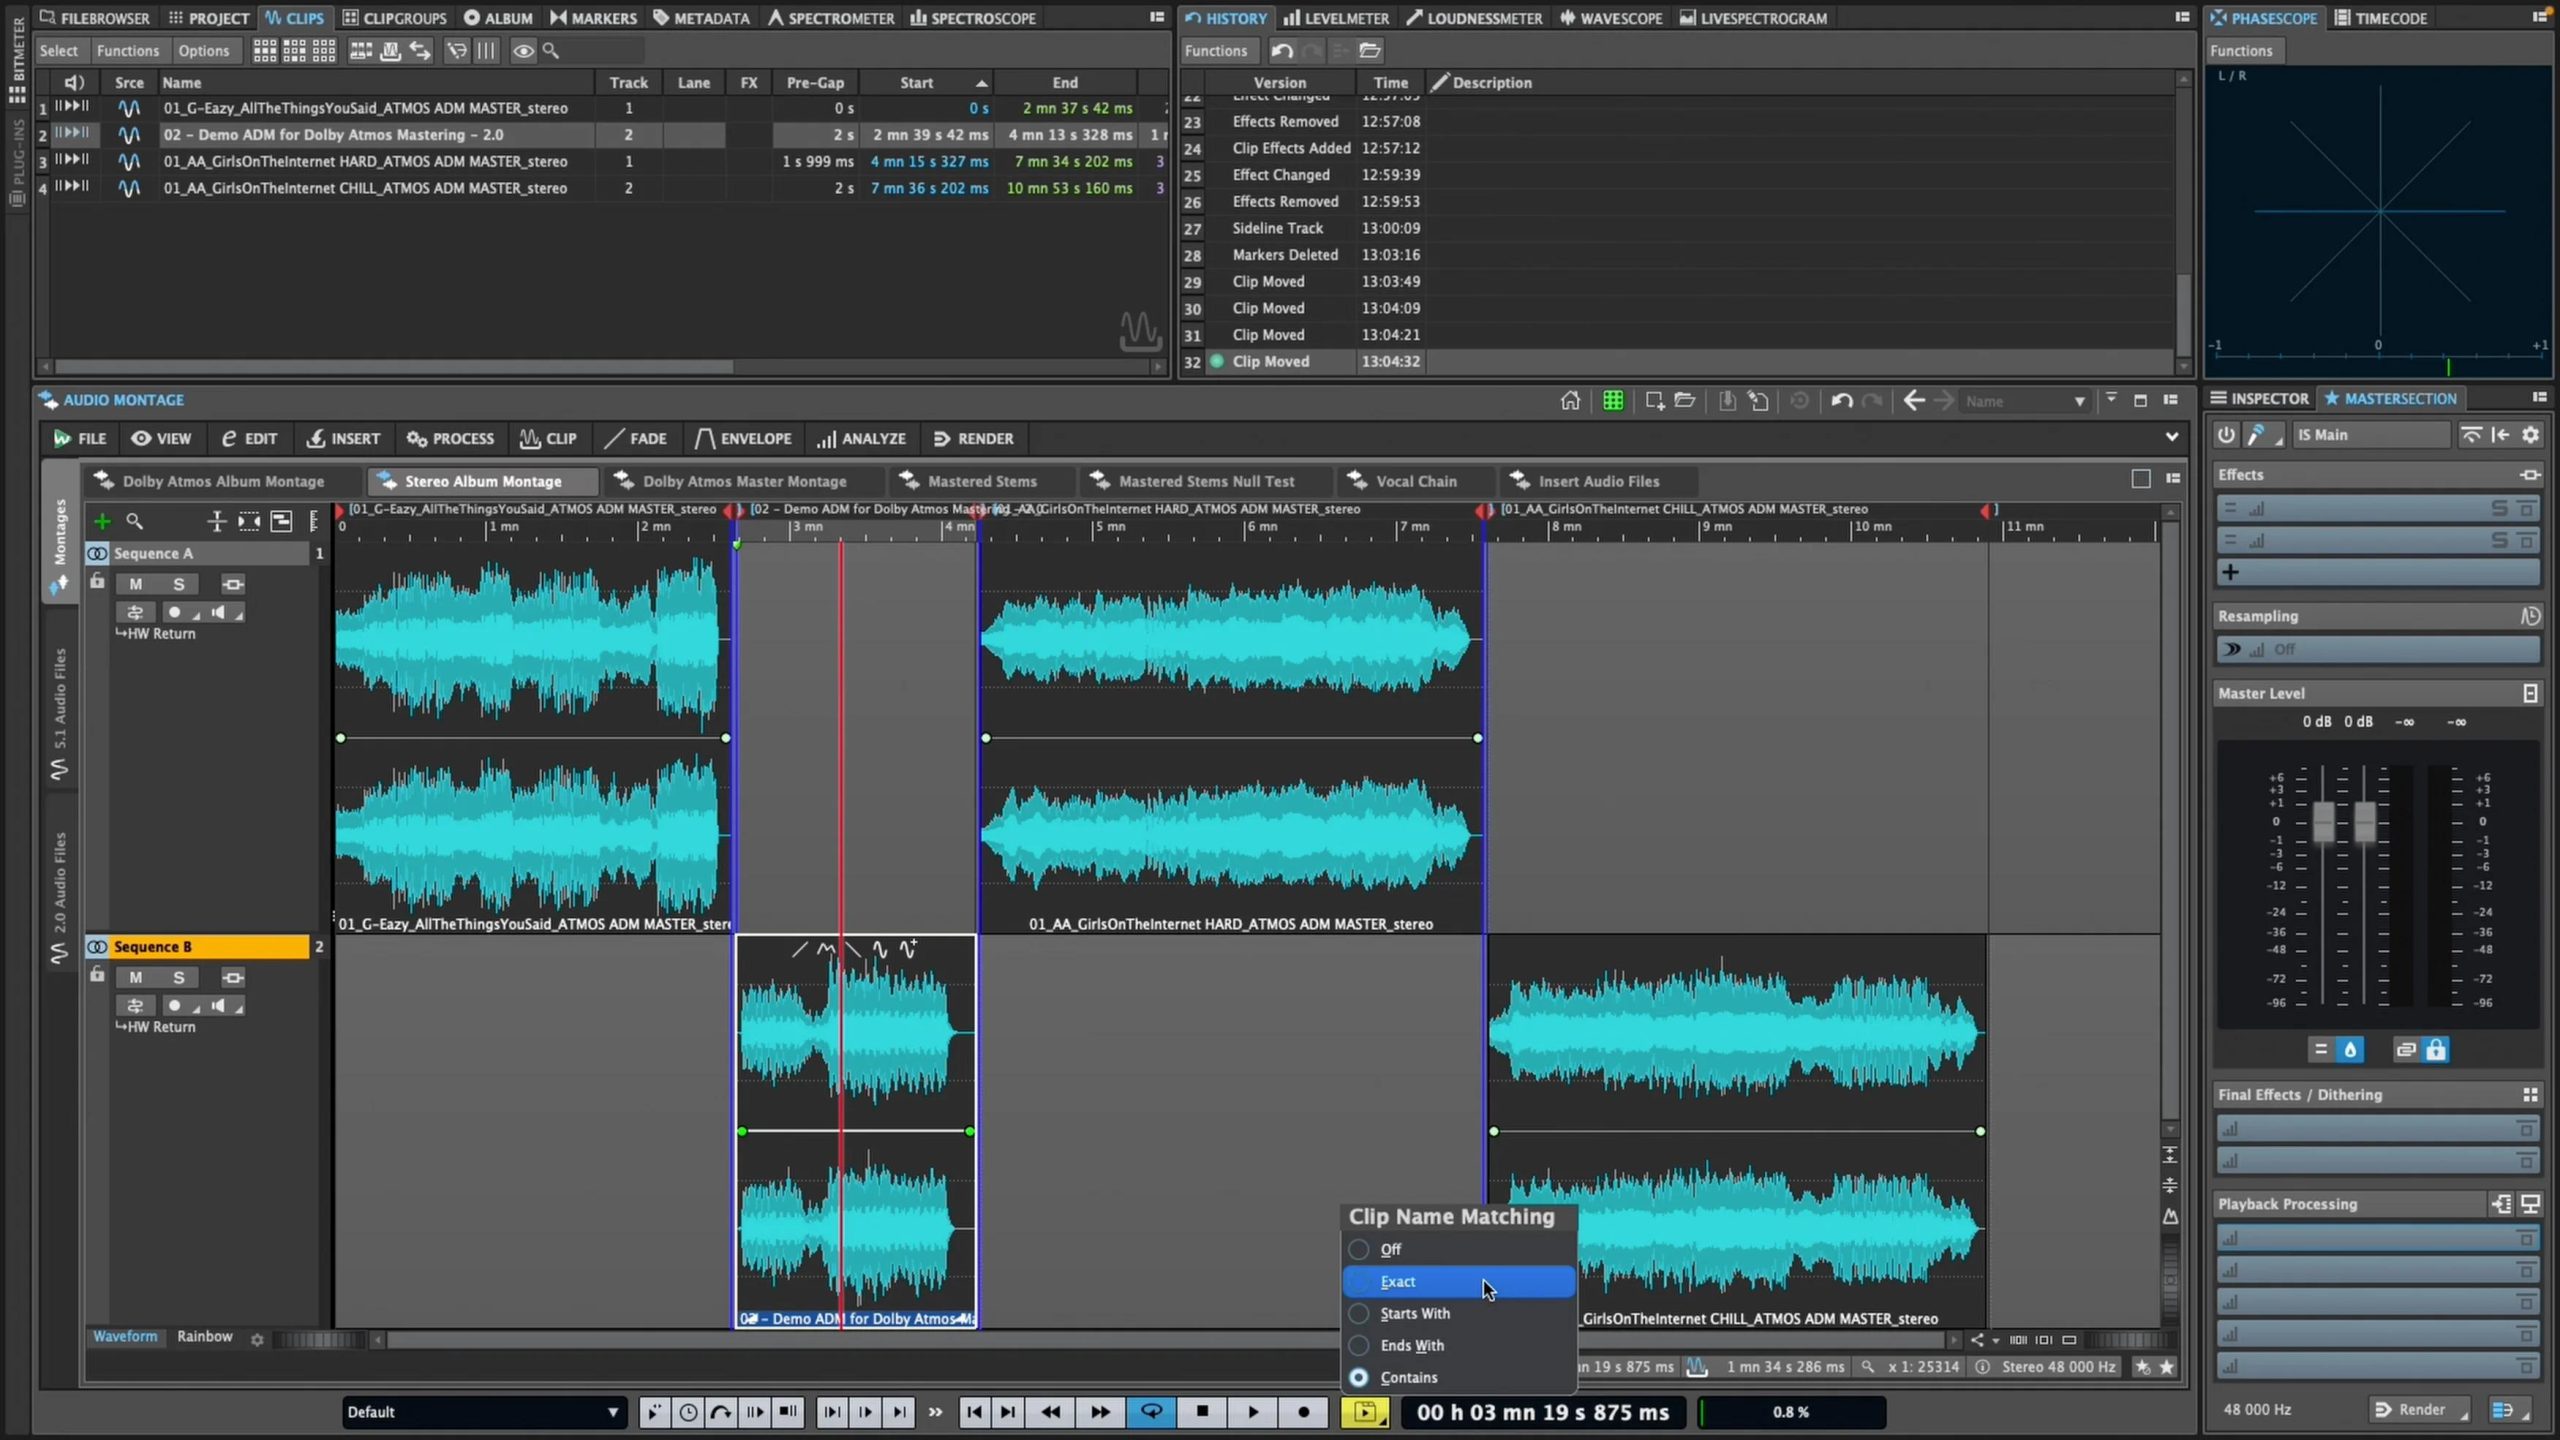Click the Undo arrow icon in History panel
The height and width of the screenshot is (1440, 2560).
(1280, 50)
